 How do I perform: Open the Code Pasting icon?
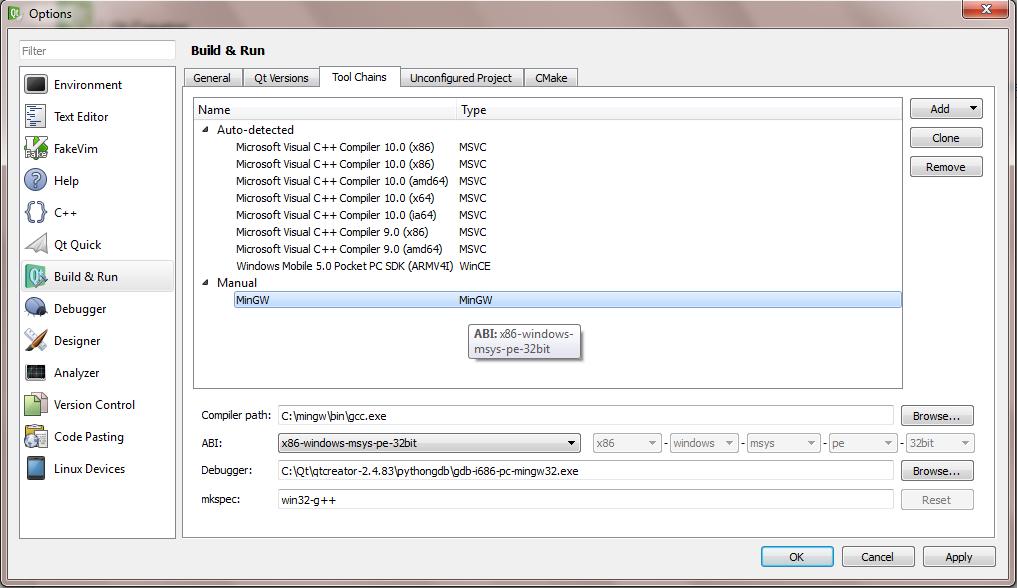coord(36,436)
